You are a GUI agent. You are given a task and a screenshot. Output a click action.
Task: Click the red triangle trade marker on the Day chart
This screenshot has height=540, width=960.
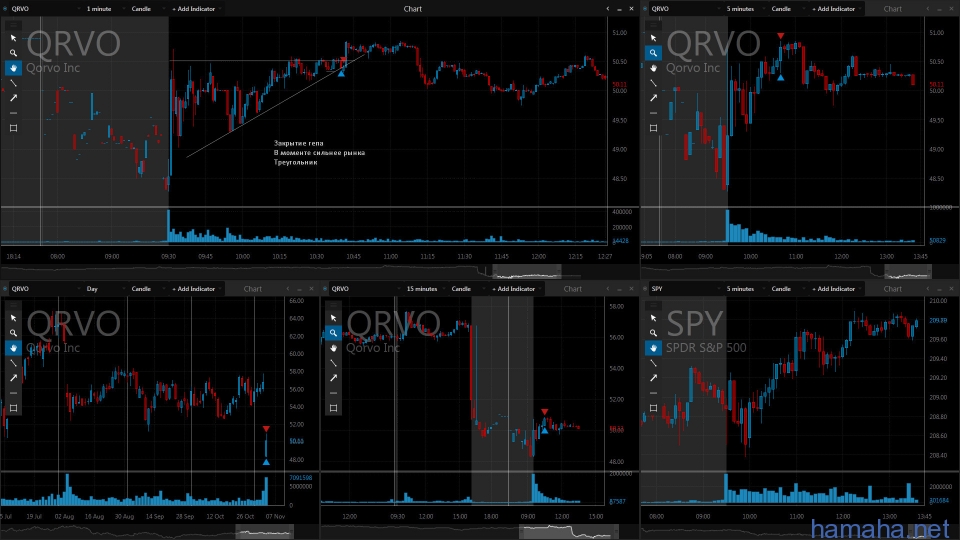pyautogui.click(x=266, y=429)
